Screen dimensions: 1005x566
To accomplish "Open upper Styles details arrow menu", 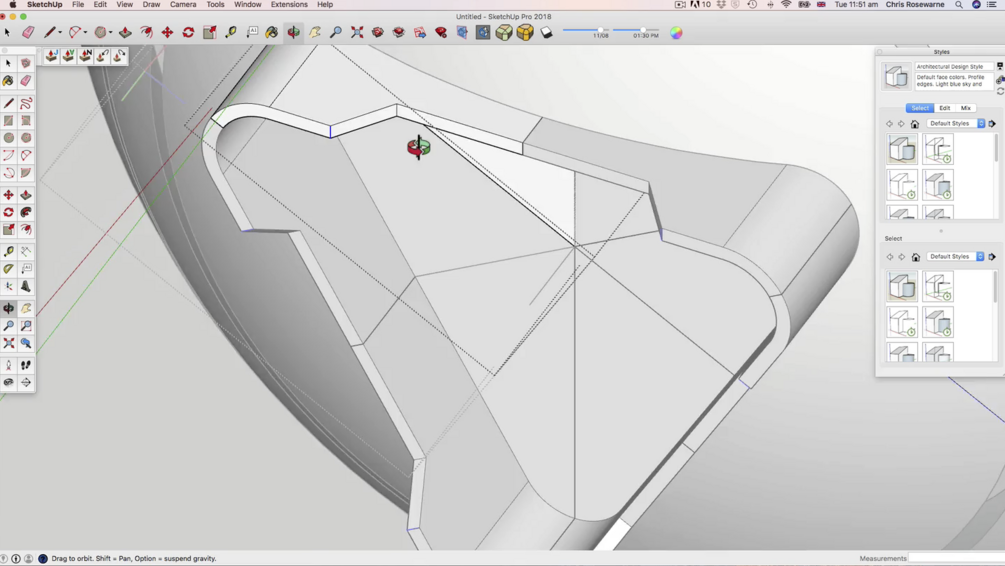I will (x=992, y=124).
